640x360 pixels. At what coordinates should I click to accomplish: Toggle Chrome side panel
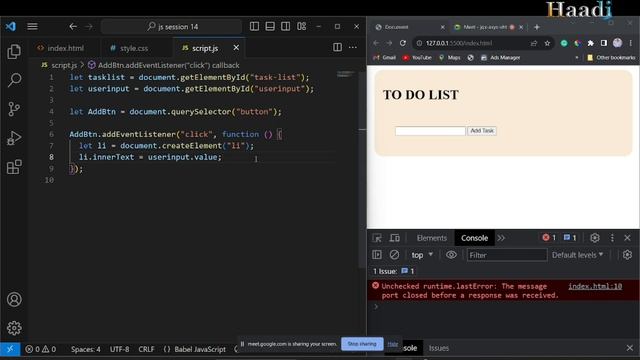pos(604,43)
